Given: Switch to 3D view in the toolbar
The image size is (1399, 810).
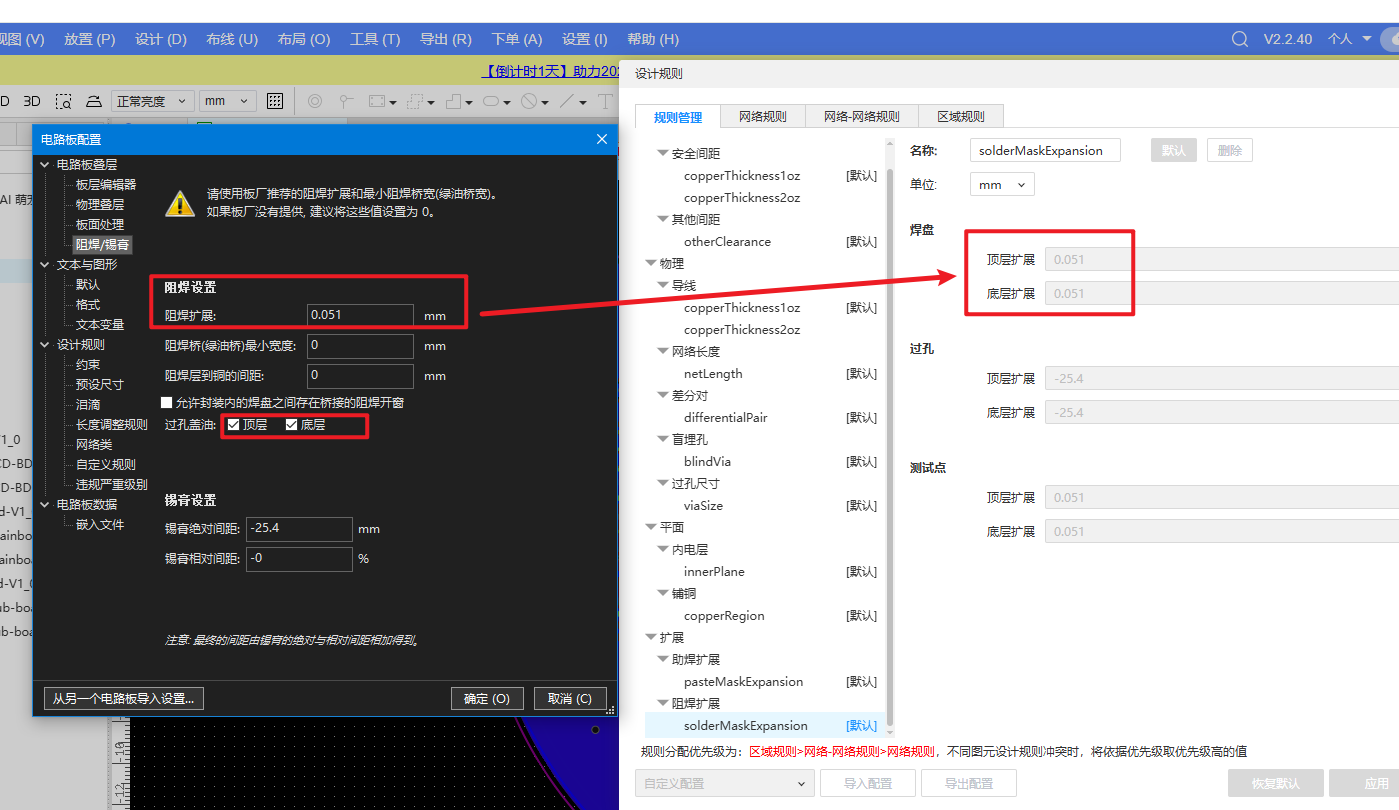Looking at the screenshot, I should coord(32,101).
